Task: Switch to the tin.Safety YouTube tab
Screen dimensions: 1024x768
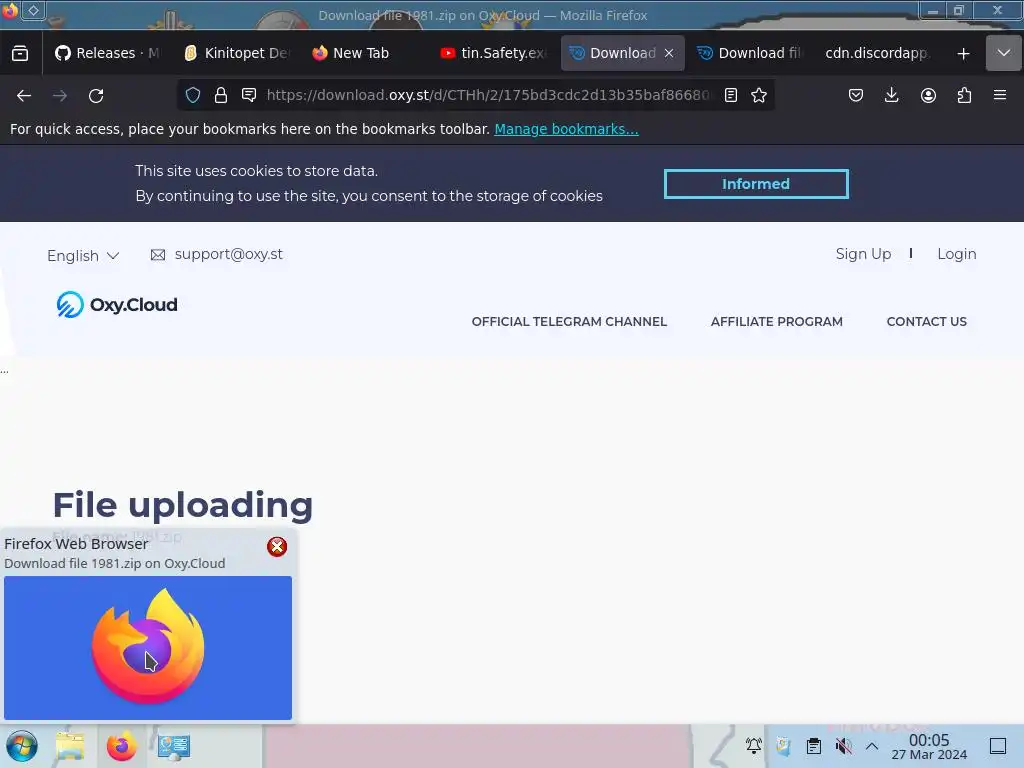Action: tap(493, 53)
